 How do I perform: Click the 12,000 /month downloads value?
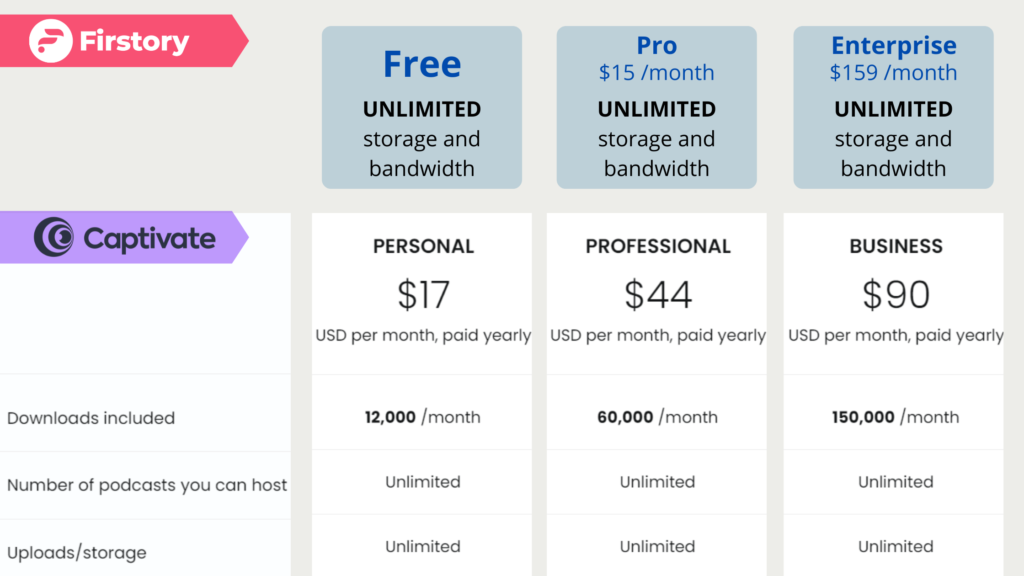423,417
